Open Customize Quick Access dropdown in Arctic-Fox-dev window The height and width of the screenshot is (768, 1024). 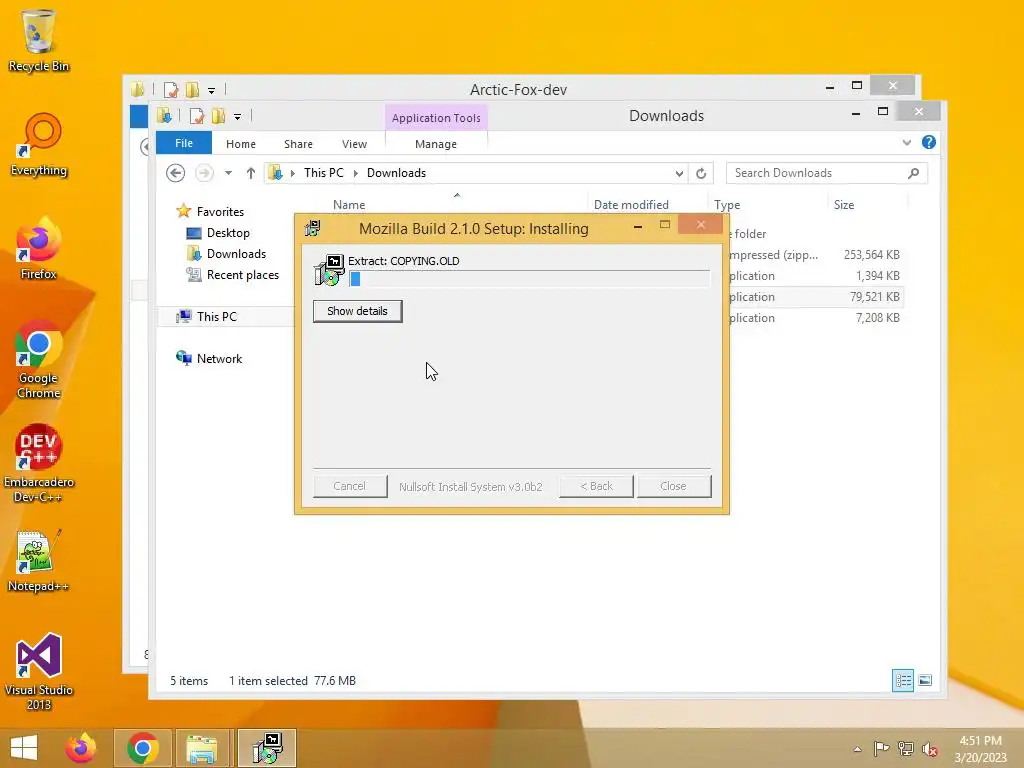[x=211, y=91]
